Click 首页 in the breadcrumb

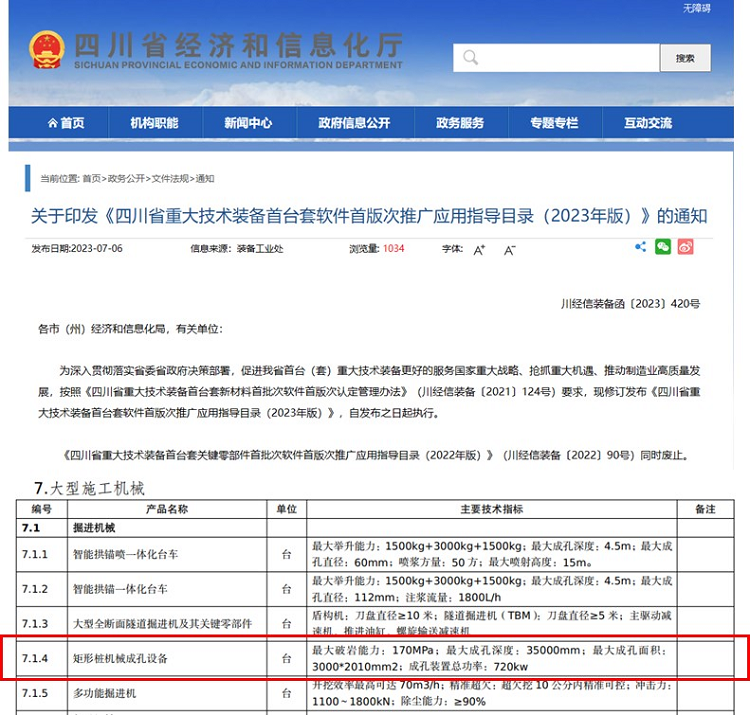tap(91, 178)
